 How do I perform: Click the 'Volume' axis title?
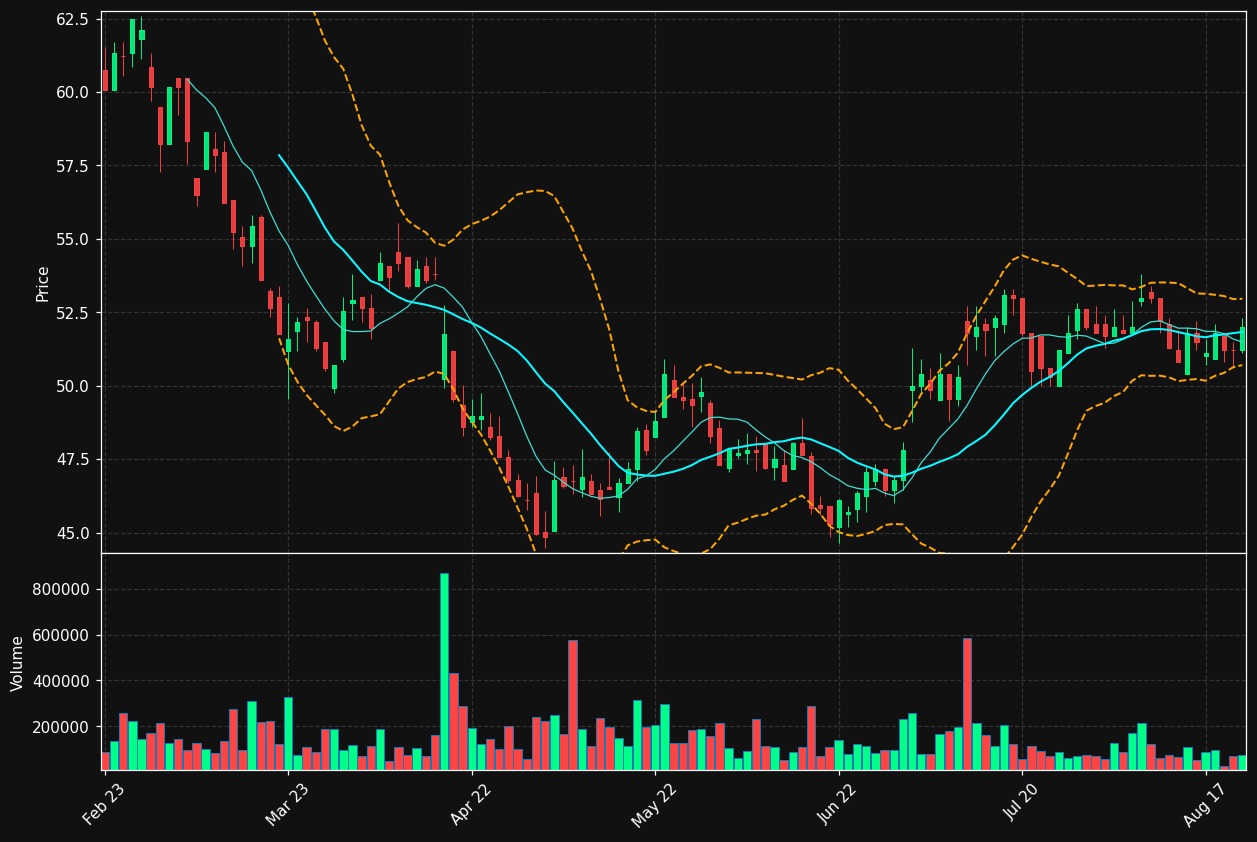click(18, 663)
